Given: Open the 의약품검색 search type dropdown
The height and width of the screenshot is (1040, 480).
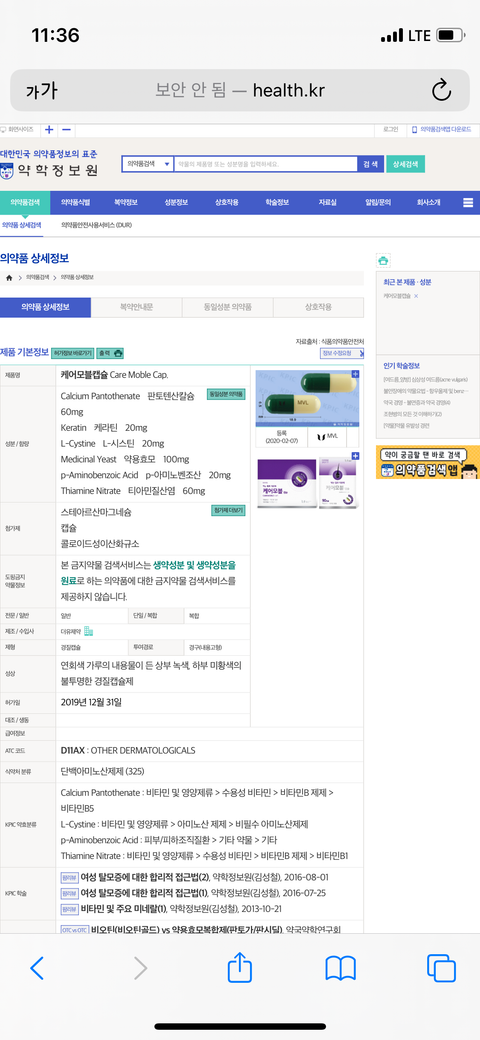Looking at the screenshot, I should point(148,164).
